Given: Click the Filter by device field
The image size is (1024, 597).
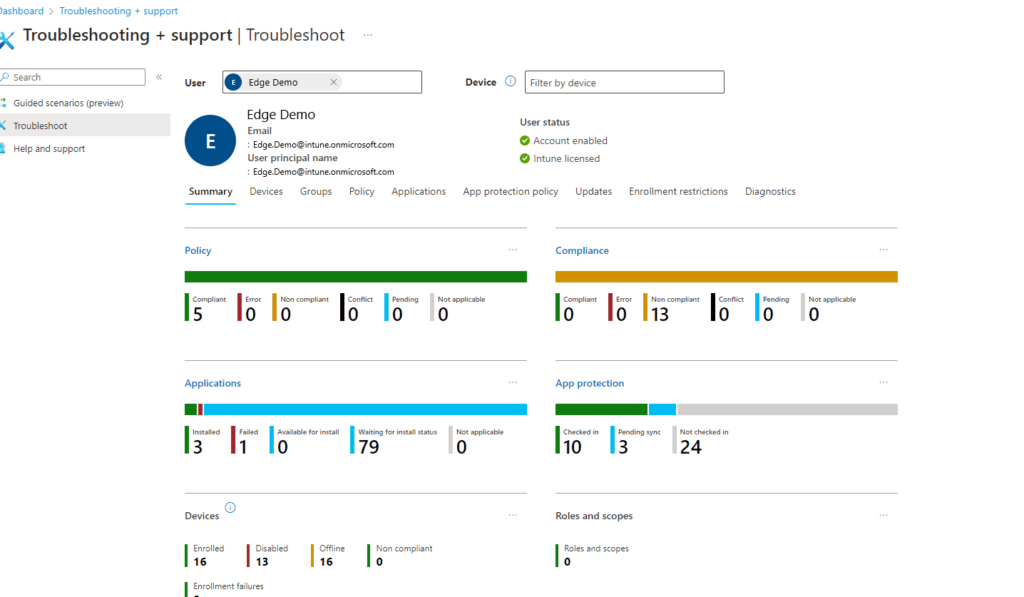Looking at the screenshot, I should 624,82.
